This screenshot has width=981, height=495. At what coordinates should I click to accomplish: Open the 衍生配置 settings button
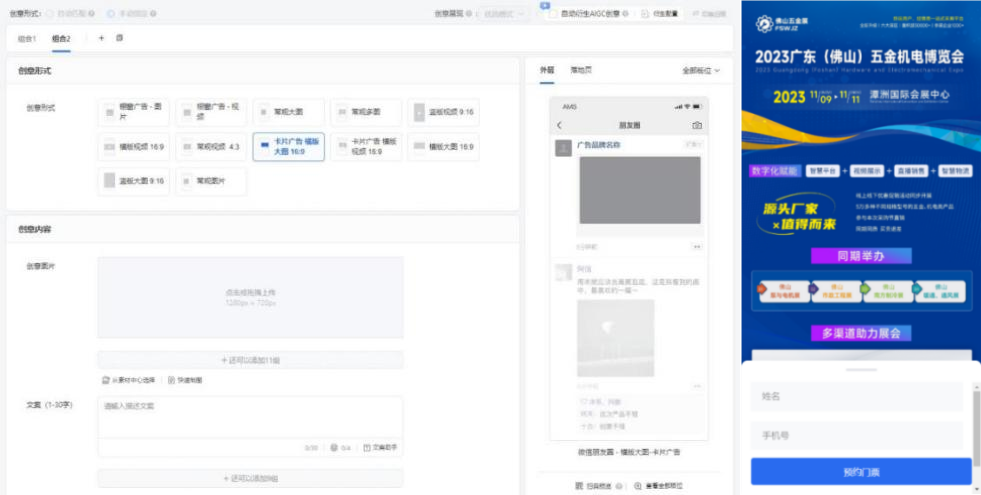(660, 13)
